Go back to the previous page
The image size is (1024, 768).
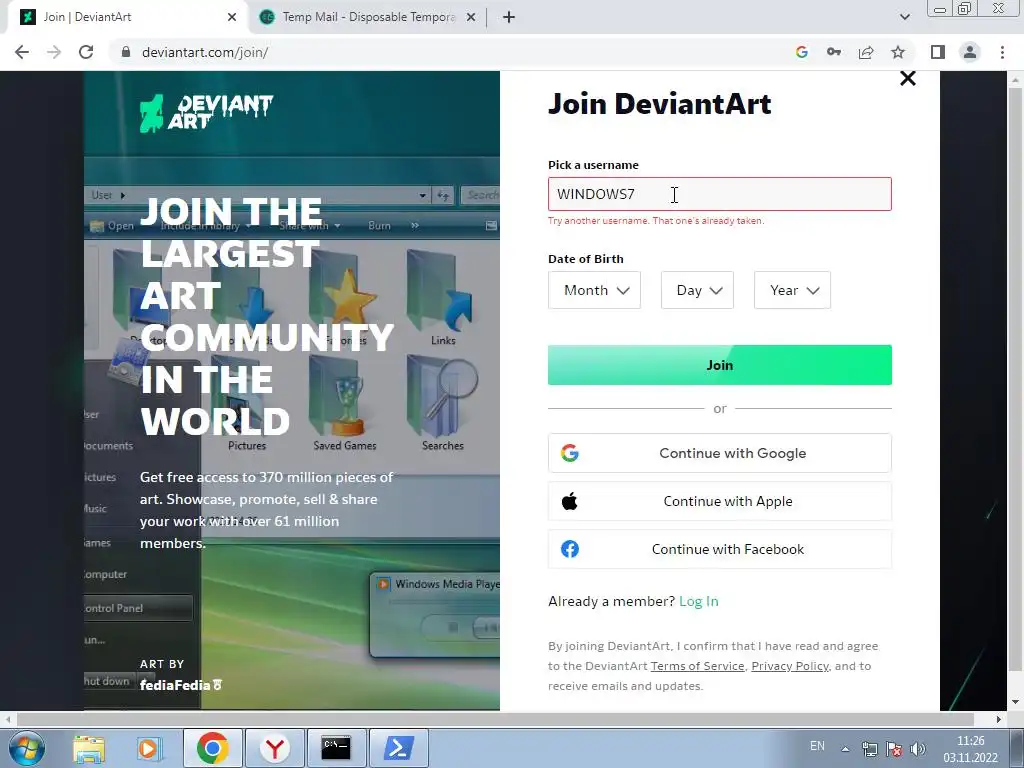[22, 52]
